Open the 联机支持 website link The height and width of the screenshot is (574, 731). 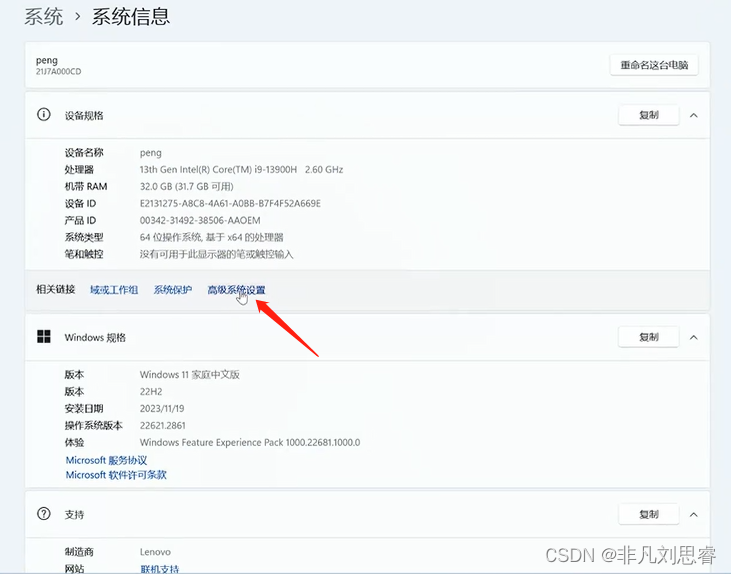pyautogui.click(x=159, y=569)
